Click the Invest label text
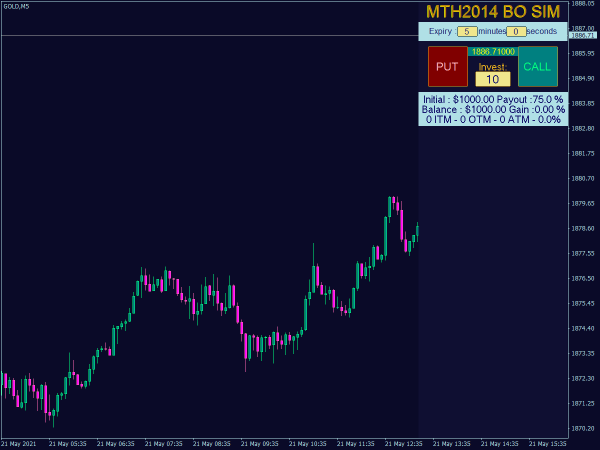 click(x=492, y=67)
